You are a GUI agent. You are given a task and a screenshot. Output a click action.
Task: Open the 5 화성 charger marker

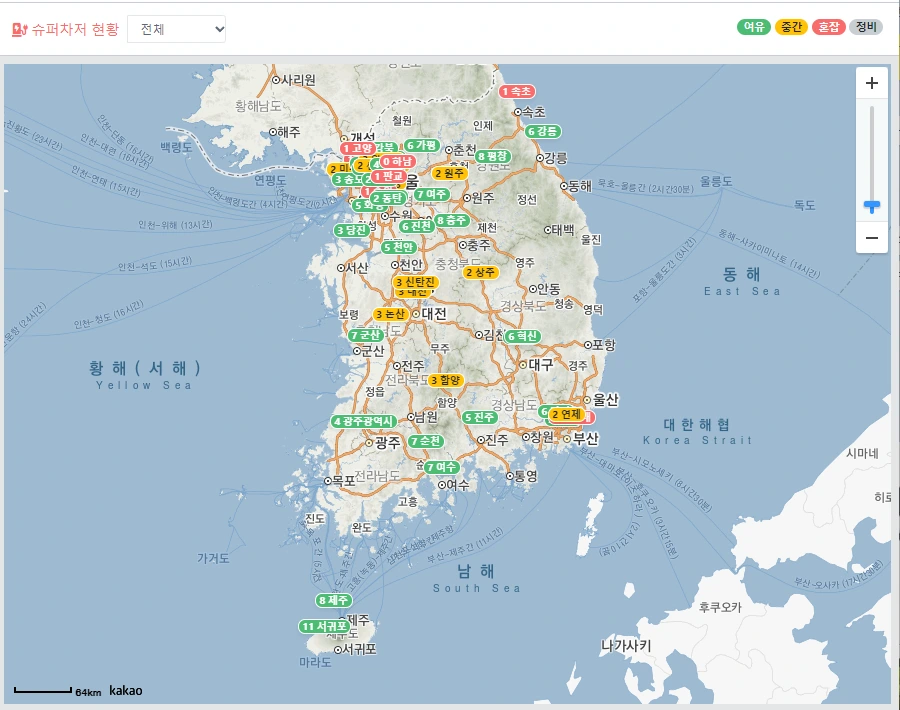click(366, 205)
